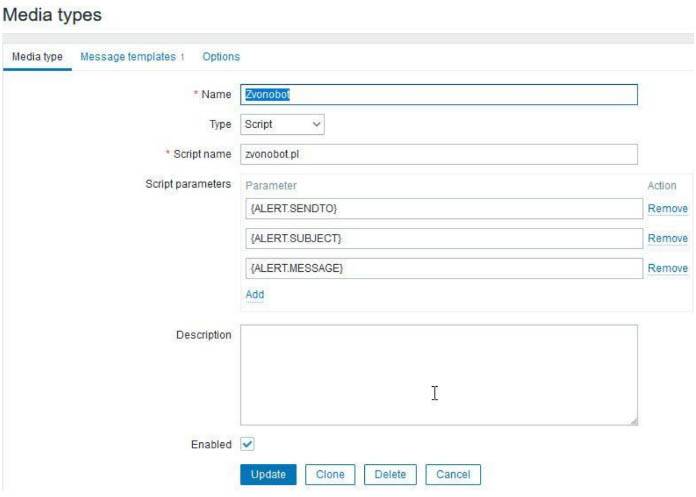The height and width of the screenshot is (497, 696).
Task: Add a new script parameter
Action: 255,295
